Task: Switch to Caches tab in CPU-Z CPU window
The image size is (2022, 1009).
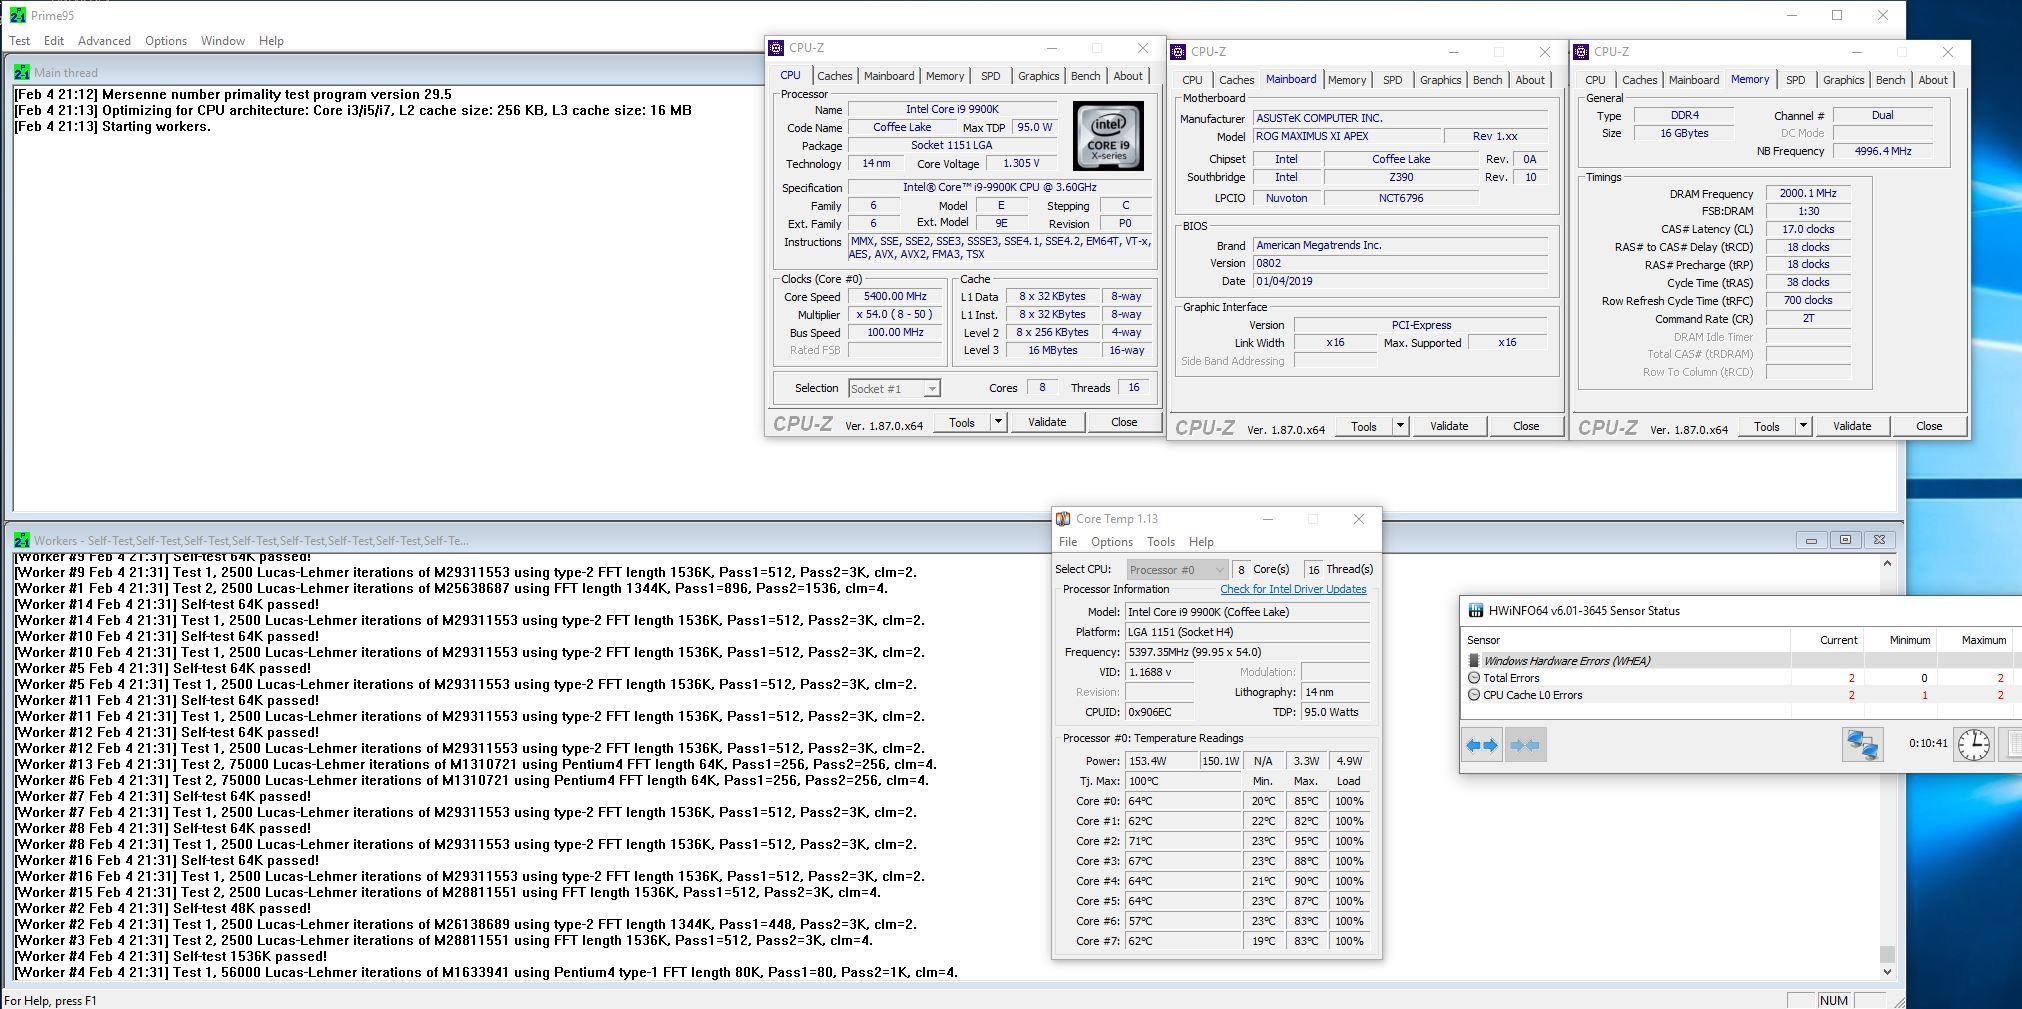Action: (834, 76)
